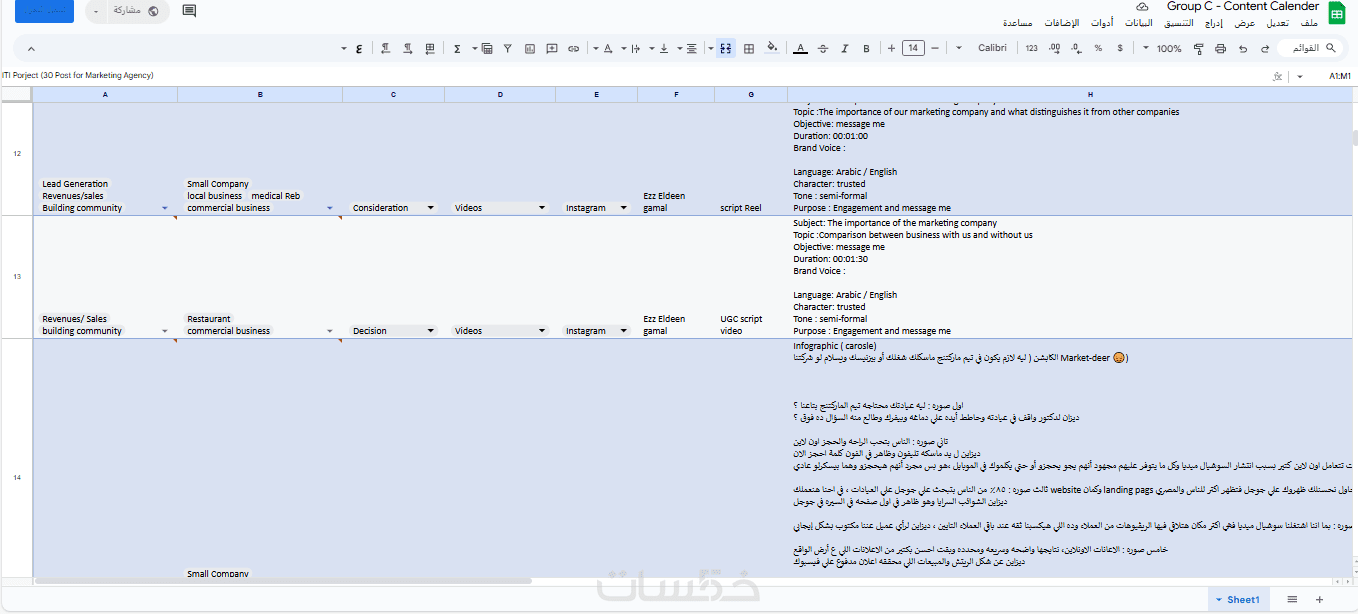
Task: Click the sheet direction icon
Action: pyautogui.click(x=430, y=48)
